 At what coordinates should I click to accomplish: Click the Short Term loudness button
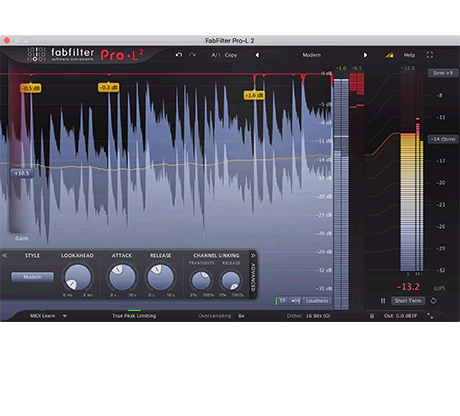pos(408,301)
